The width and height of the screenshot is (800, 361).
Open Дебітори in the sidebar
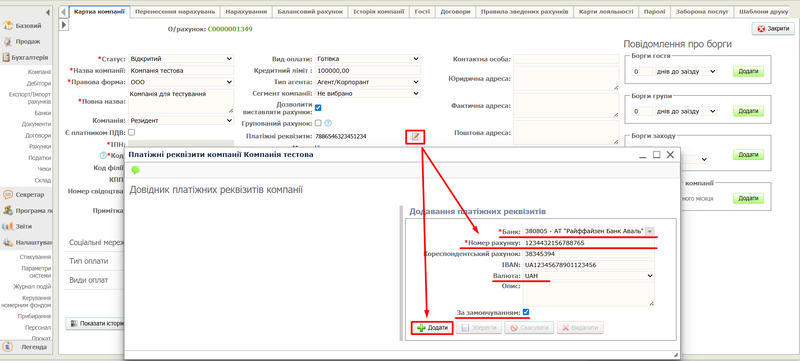pyautogui.click(x=39, y=84)
